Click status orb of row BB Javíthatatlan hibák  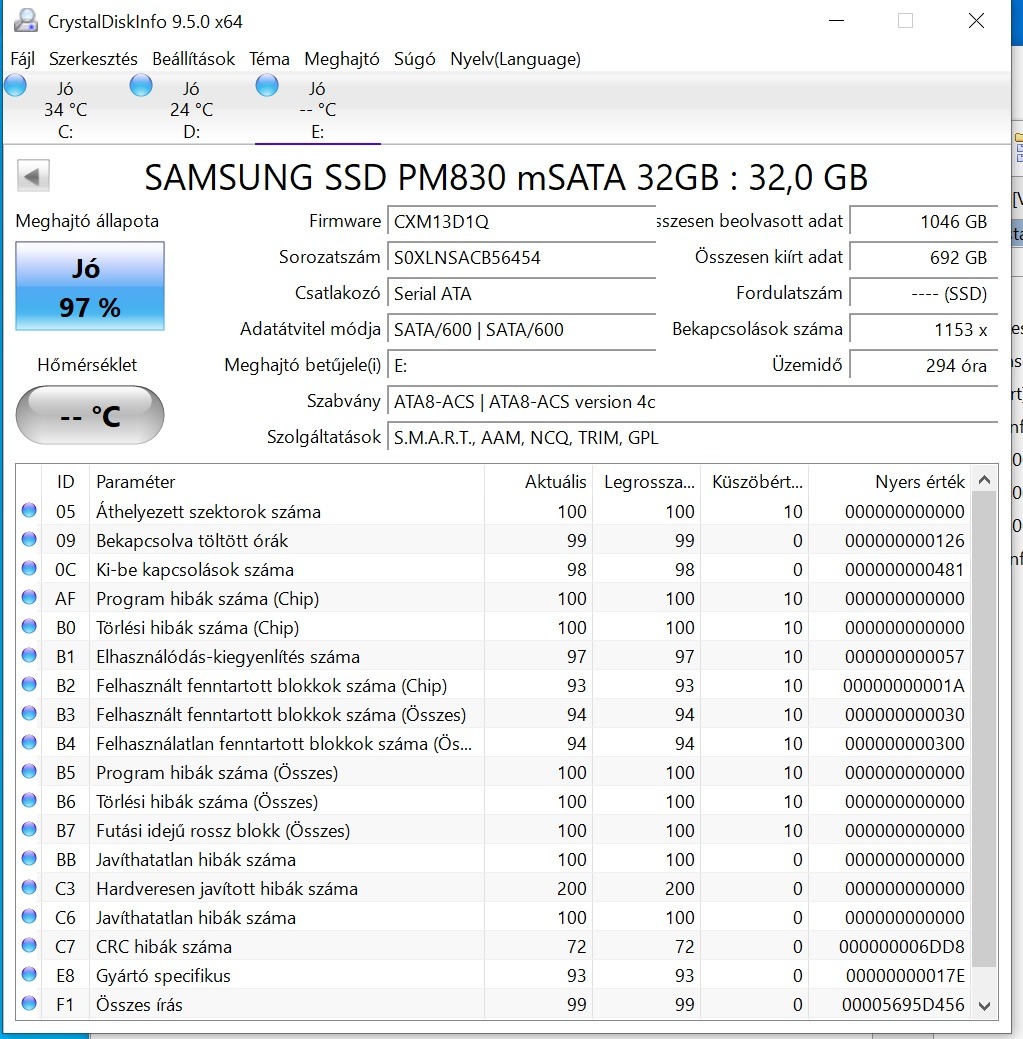29,859
